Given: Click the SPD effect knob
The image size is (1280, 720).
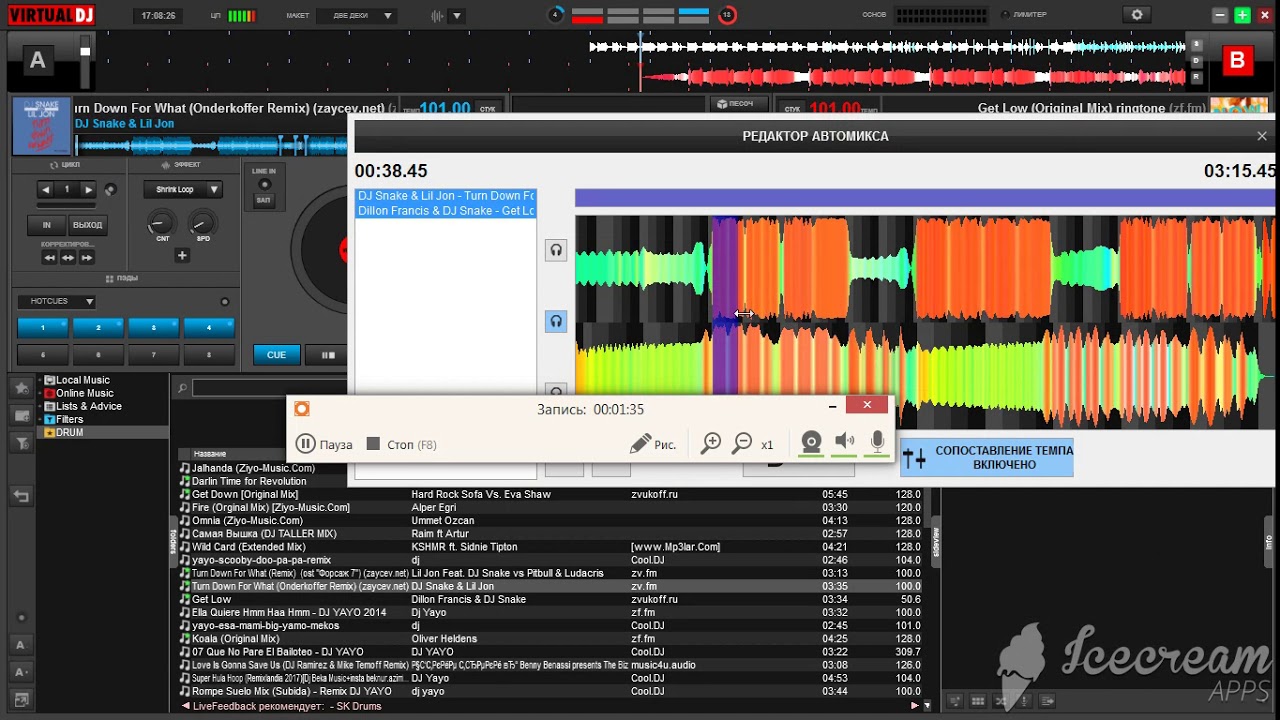Looking at the screenshot, I should pyautogui.click(x=202, y=222).
